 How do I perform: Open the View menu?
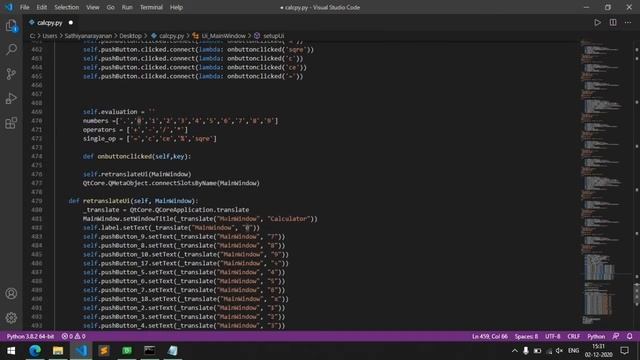(93, 7)
